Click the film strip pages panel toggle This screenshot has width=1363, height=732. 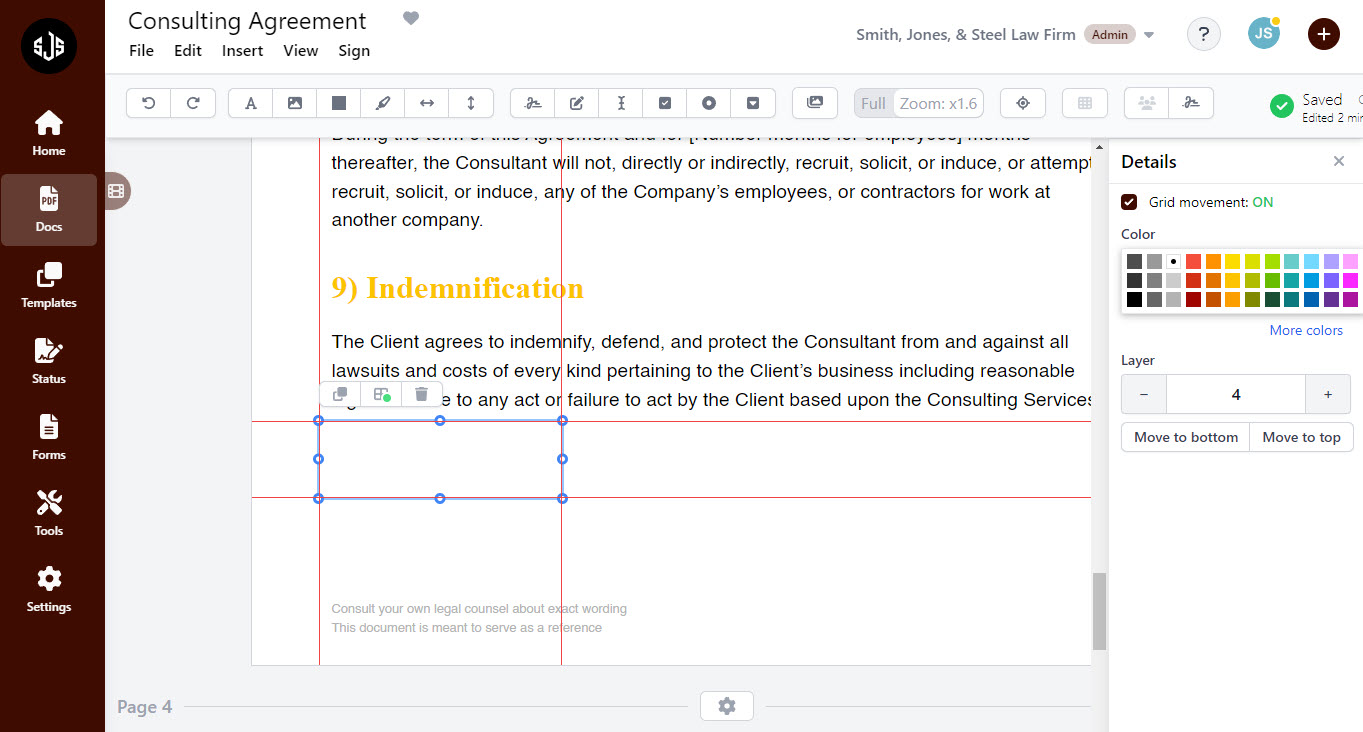116,190
